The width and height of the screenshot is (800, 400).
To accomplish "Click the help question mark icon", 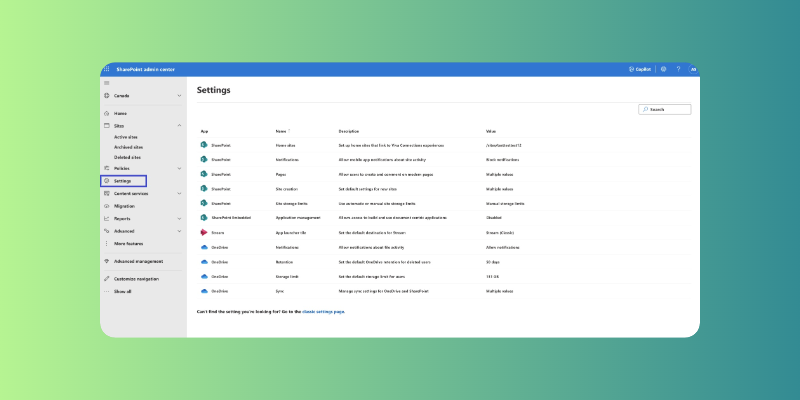I will 678,69.
